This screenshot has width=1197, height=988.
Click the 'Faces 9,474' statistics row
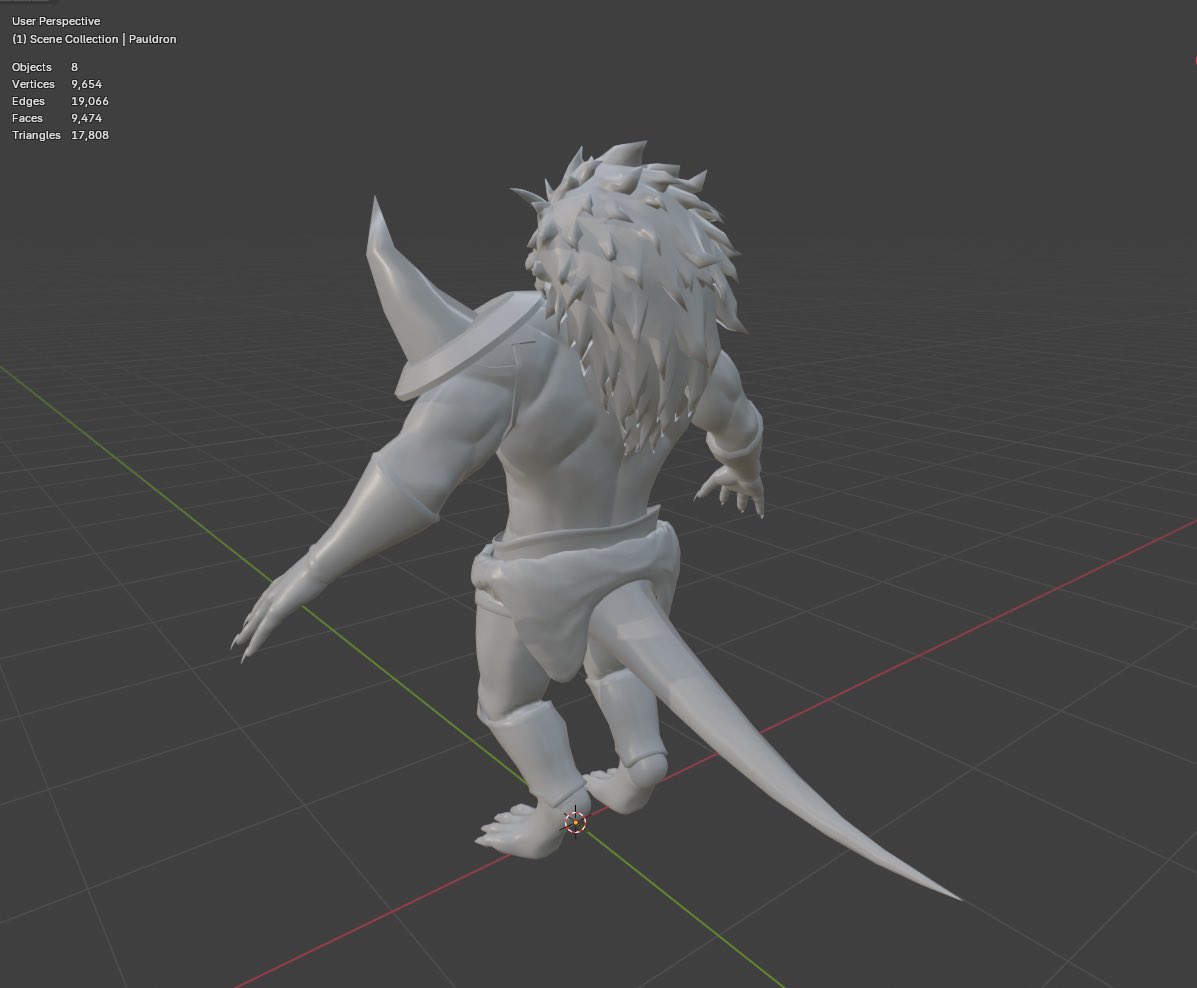coord(56,118)
